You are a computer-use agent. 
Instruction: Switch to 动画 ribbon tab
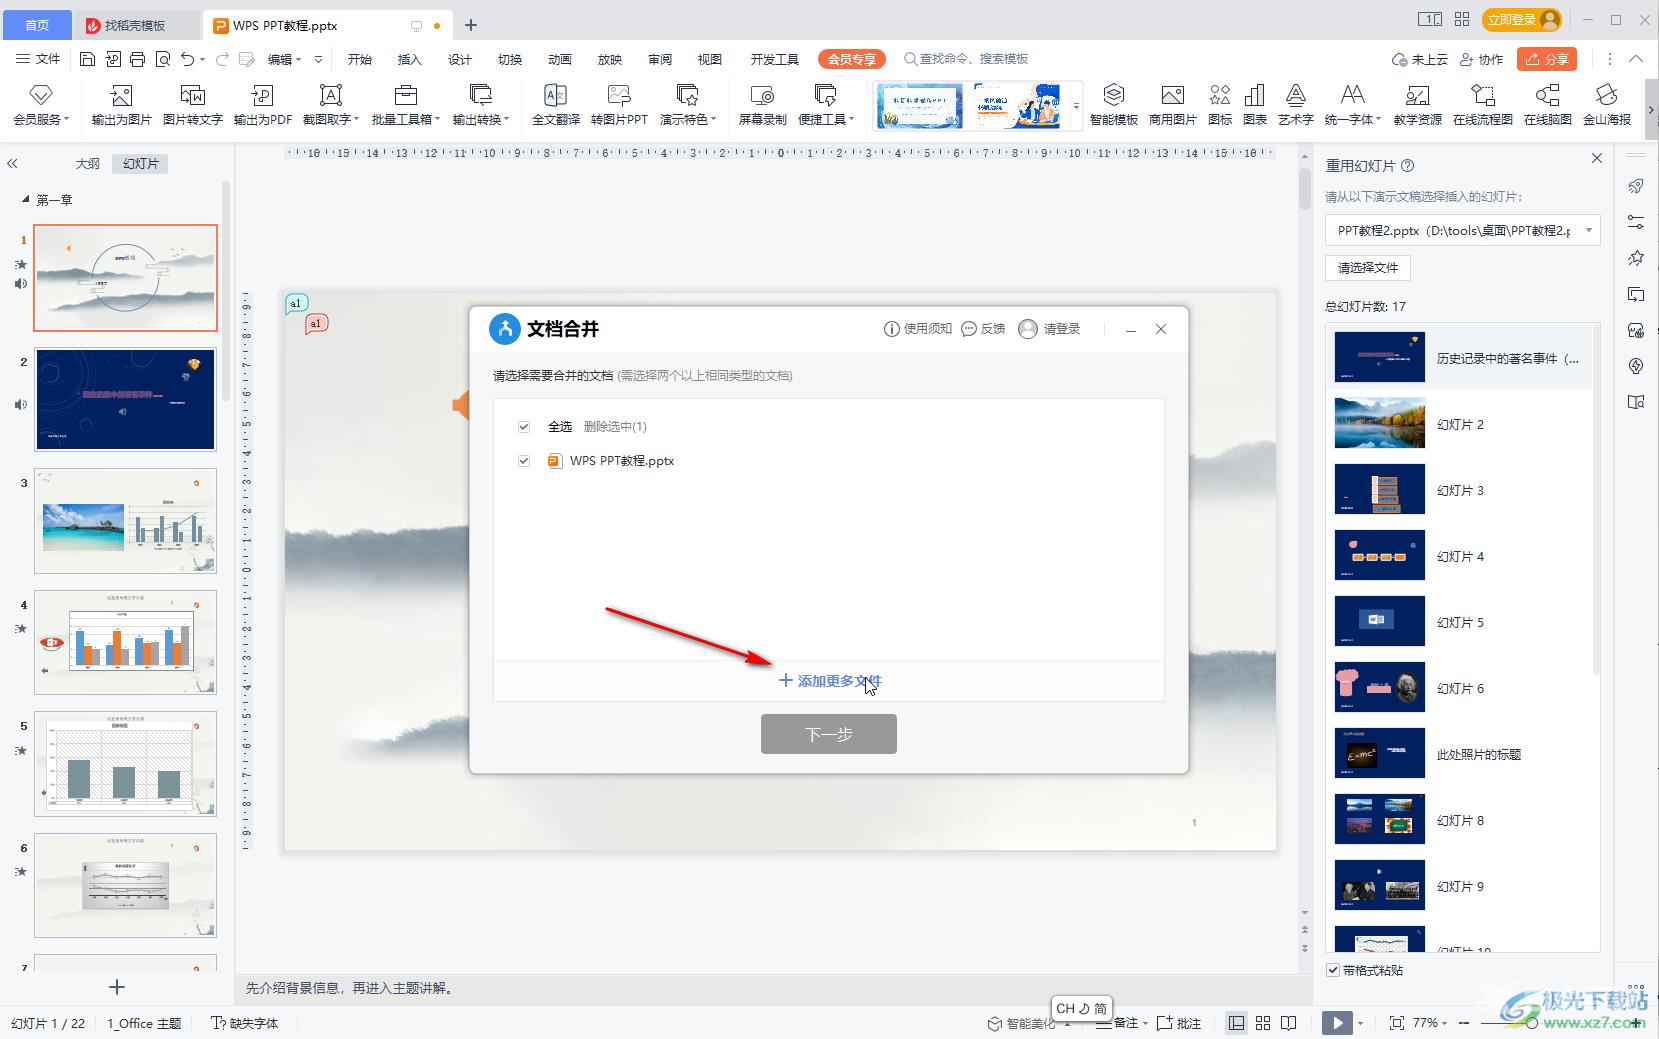560,59
